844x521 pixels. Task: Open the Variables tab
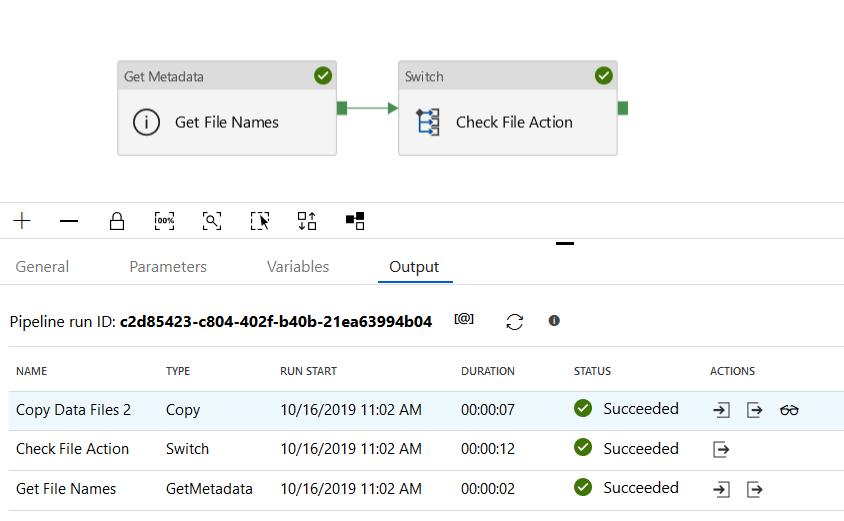point(298,267)
